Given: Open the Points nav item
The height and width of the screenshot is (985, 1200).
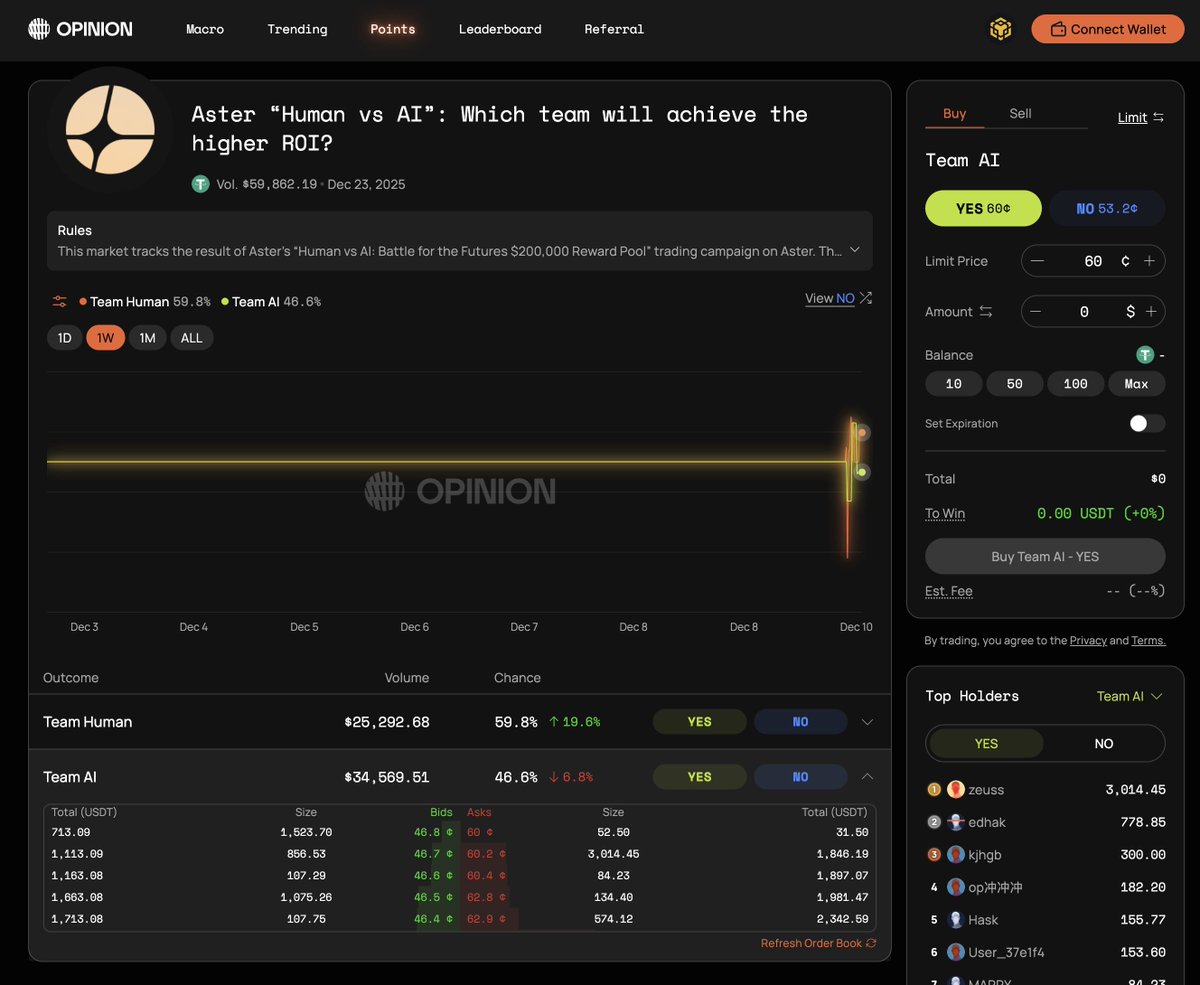Looking at the screenshot, I should (x=392, y=29).
